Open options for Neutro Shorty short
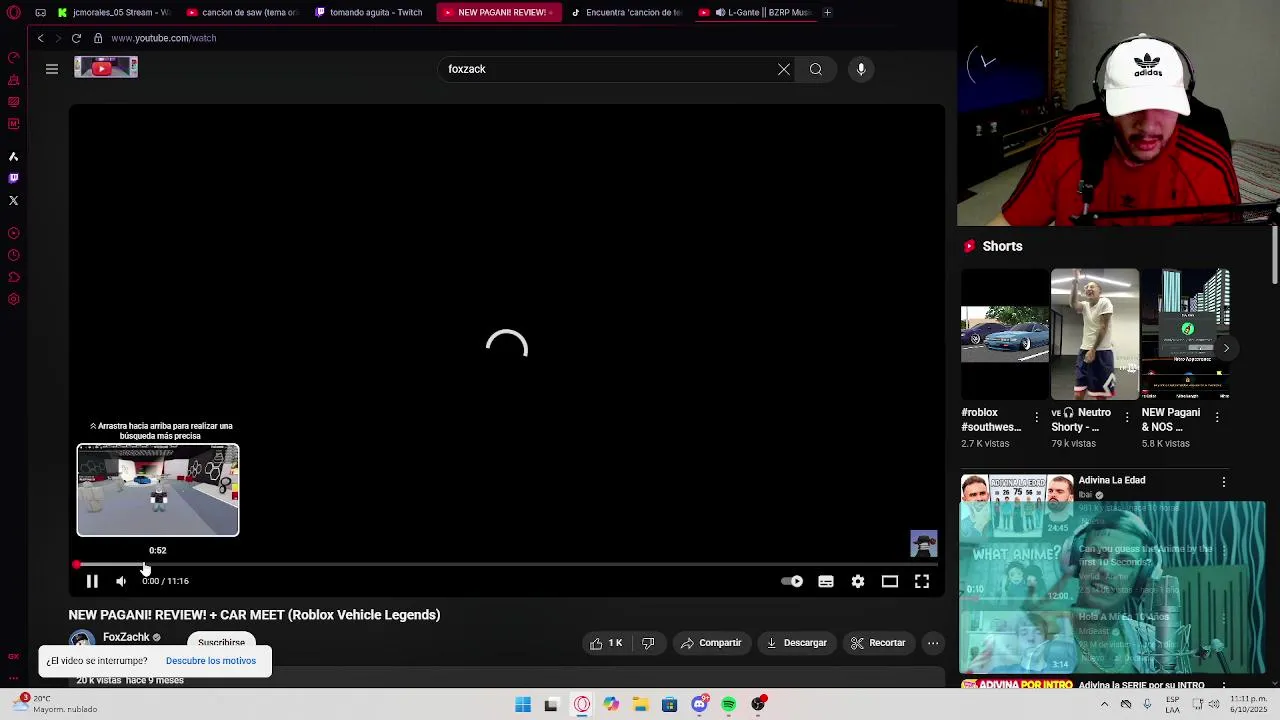This screenshot has height=720, width=1280. [1127, 417]
